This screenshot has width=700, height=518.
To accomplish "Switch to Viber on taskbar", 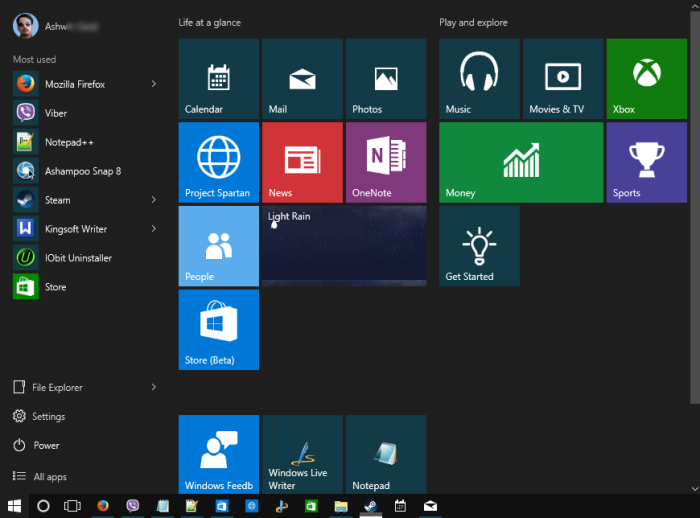I will point(133,506).
